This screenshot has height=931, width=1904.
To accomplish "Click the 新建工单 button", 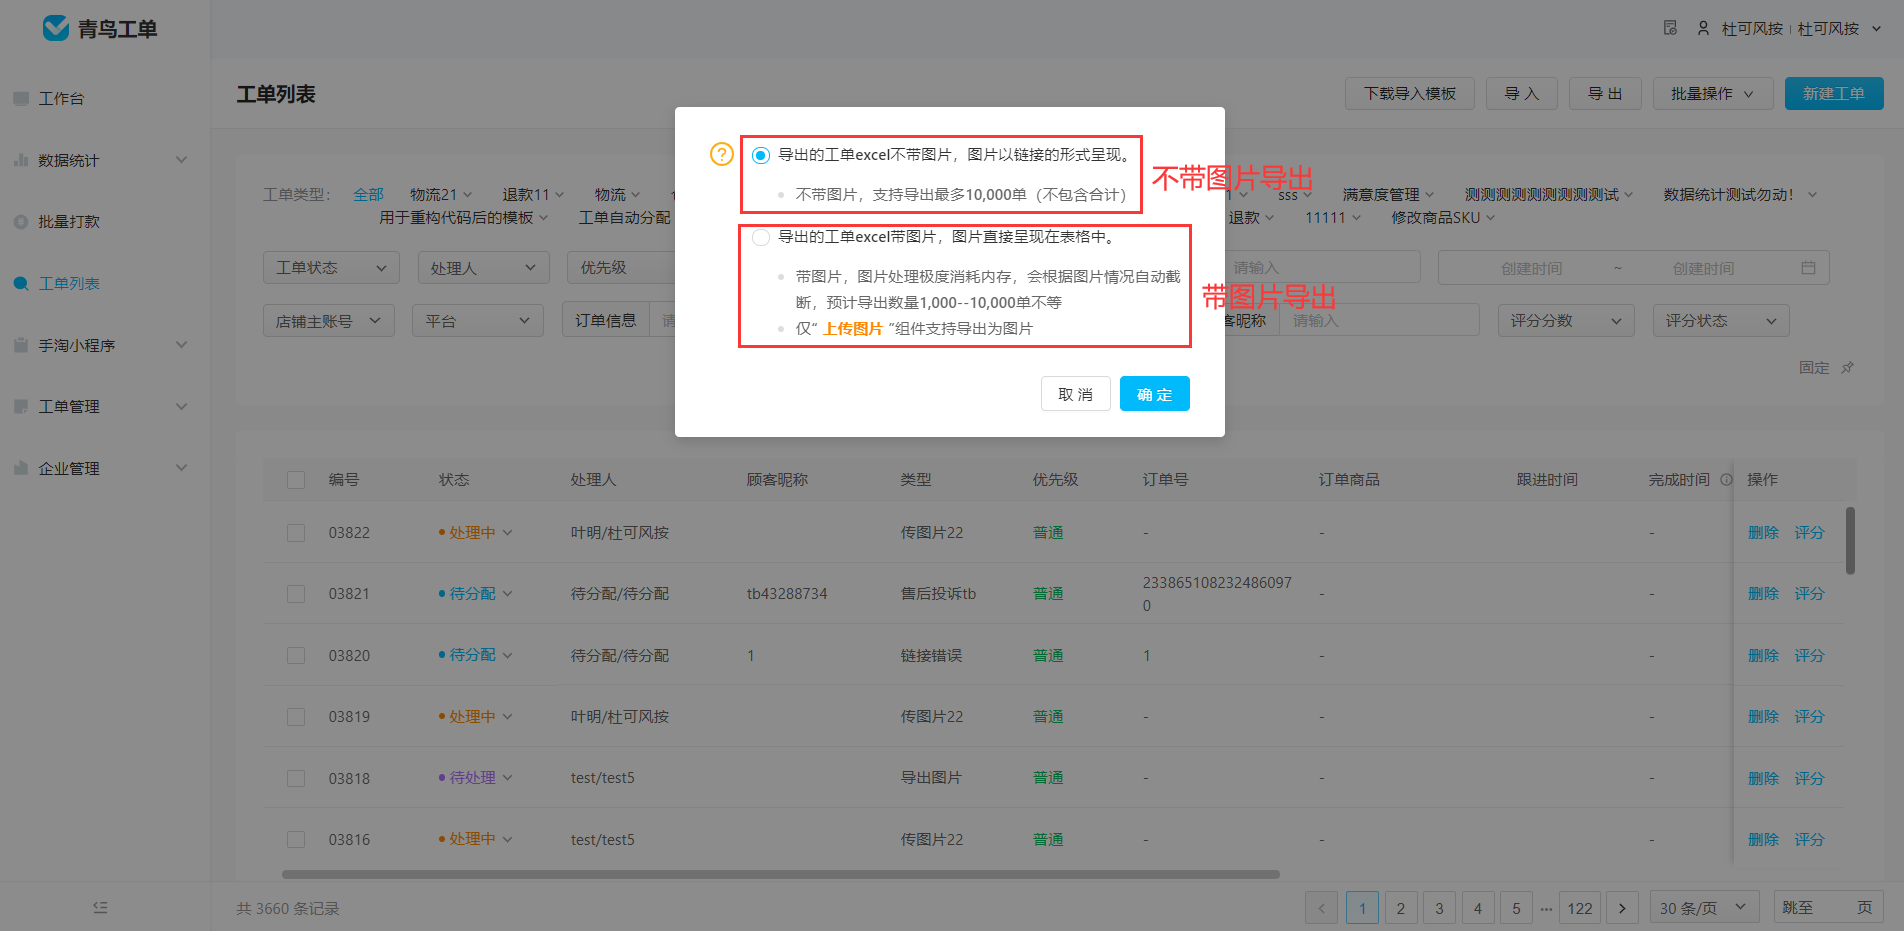I will [x=1834, y=94].
